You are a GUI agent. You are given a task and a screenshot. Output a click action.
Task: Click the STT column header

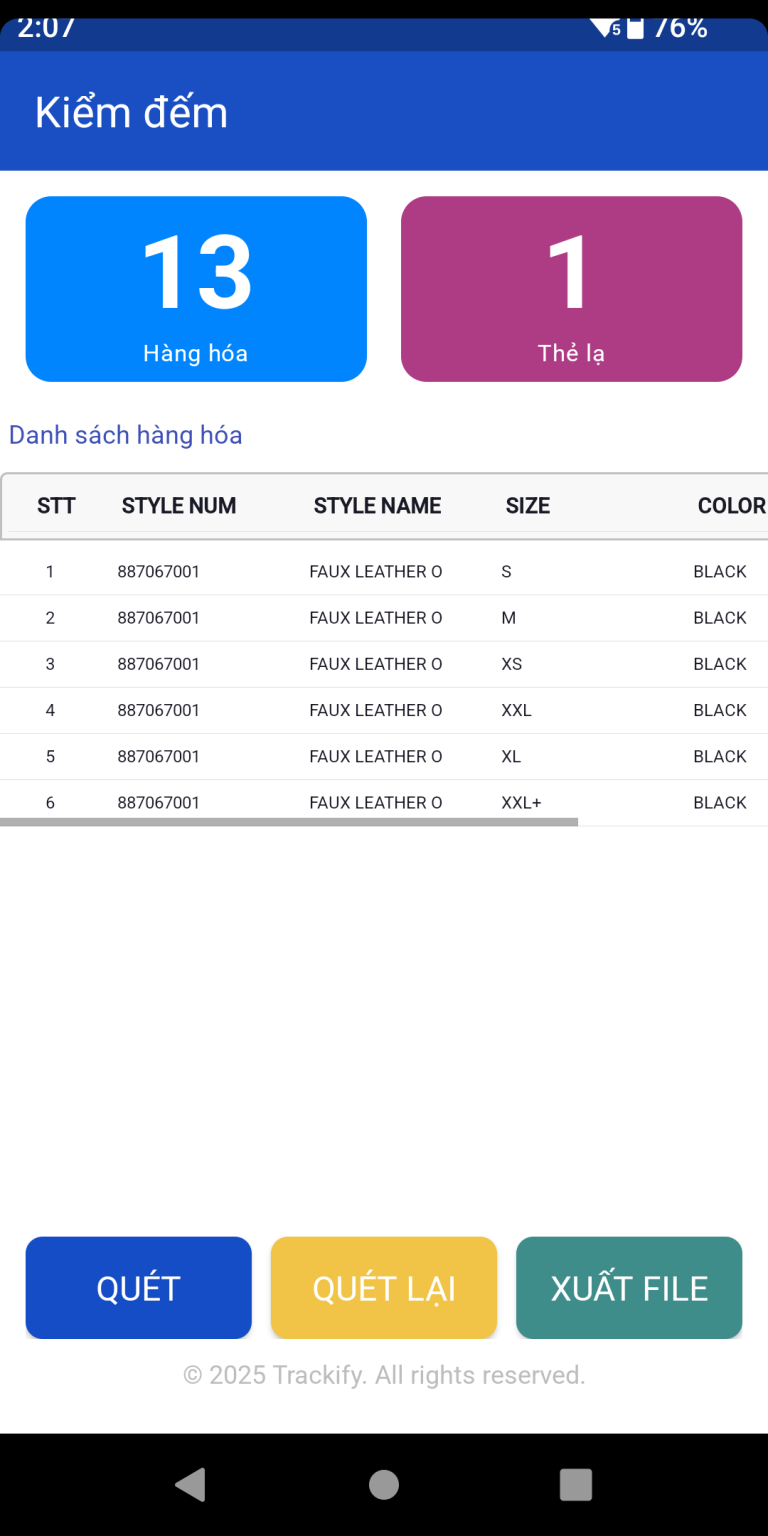pyautogui.click(x=56, y=506)
